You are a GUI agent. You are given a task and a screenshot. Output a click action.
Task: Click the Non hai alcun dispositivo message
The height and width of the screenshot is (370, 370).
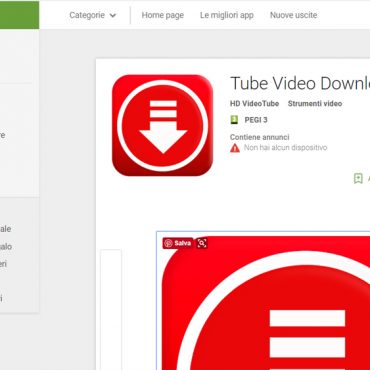pos(285,147)
